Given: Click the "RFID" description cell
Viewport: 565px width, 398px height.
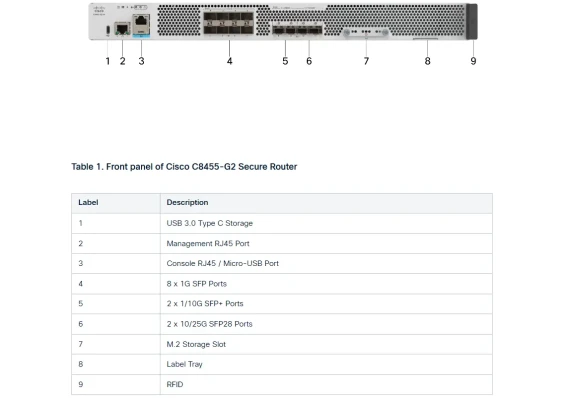Looking at the screenshot, I should [326, 384].
